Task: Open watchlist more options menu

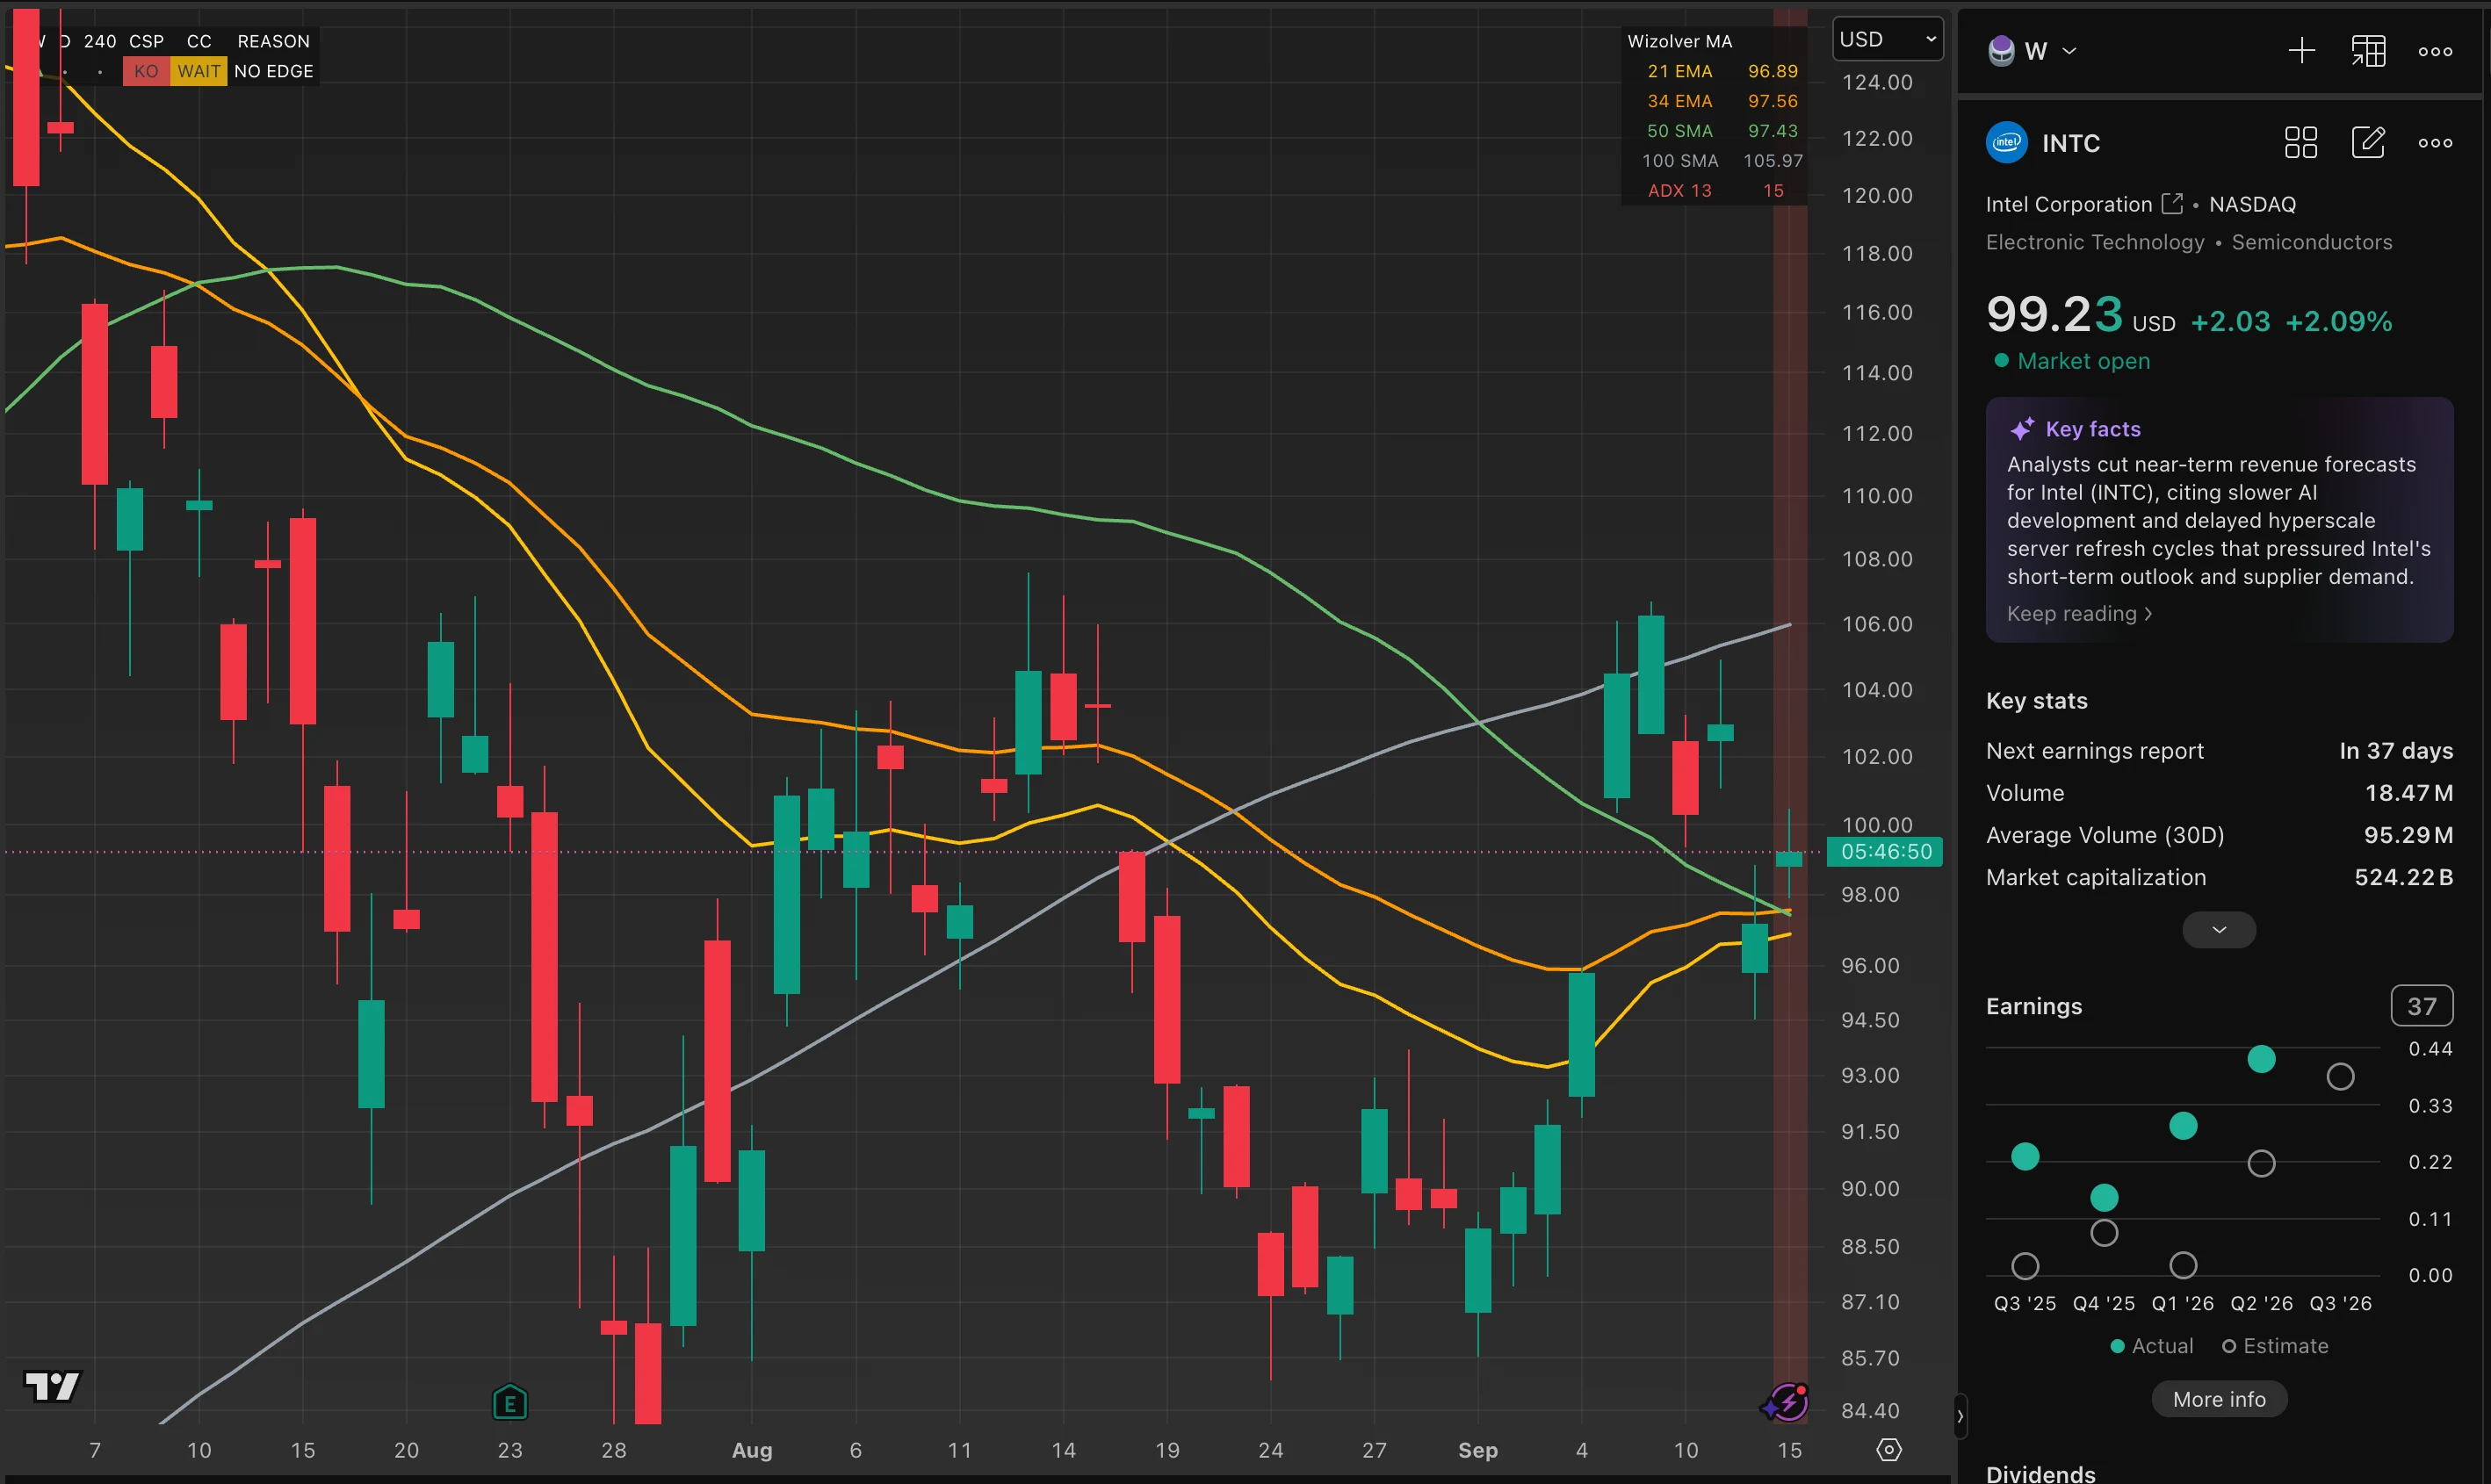Action: tap(2435, 51)
